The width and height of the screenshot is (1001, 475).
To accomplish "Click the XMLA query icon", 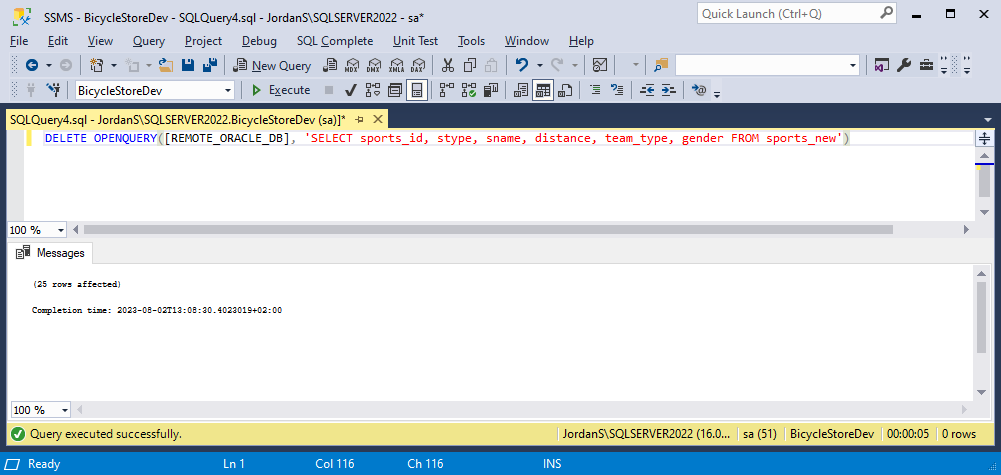I will [396, 65].
